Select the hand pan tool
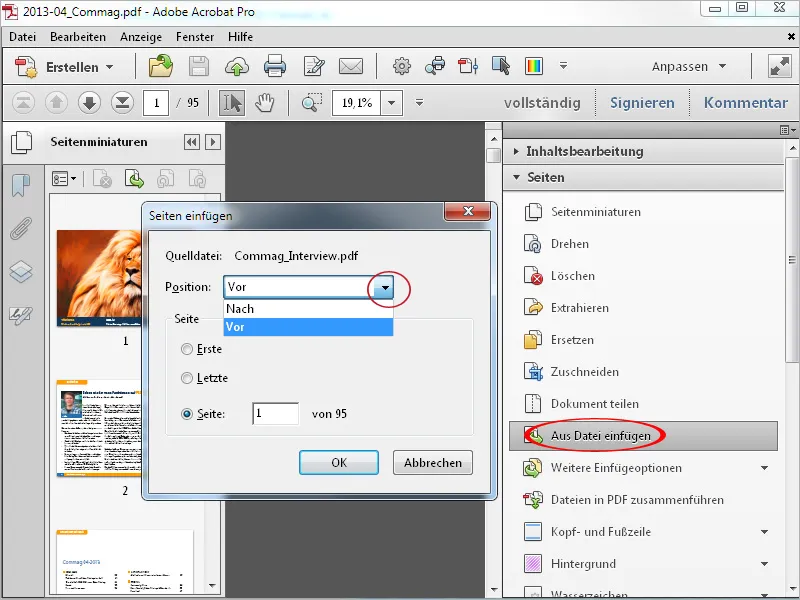This screenshot has height=600, width=800. click(264, 103)
